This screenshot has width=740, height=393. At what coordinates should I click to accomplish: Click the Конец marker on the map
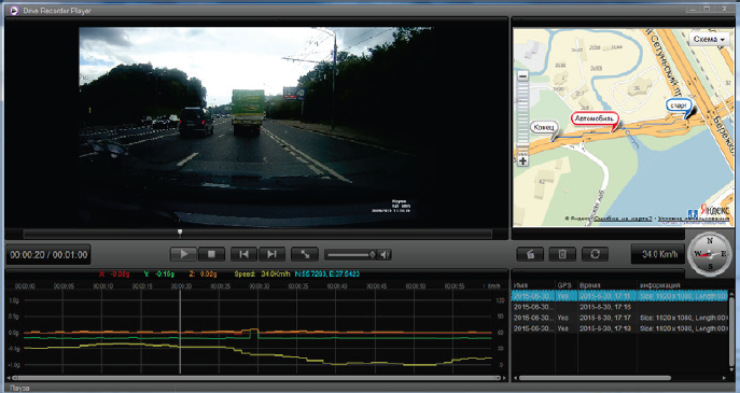click(x=544, y=128)
